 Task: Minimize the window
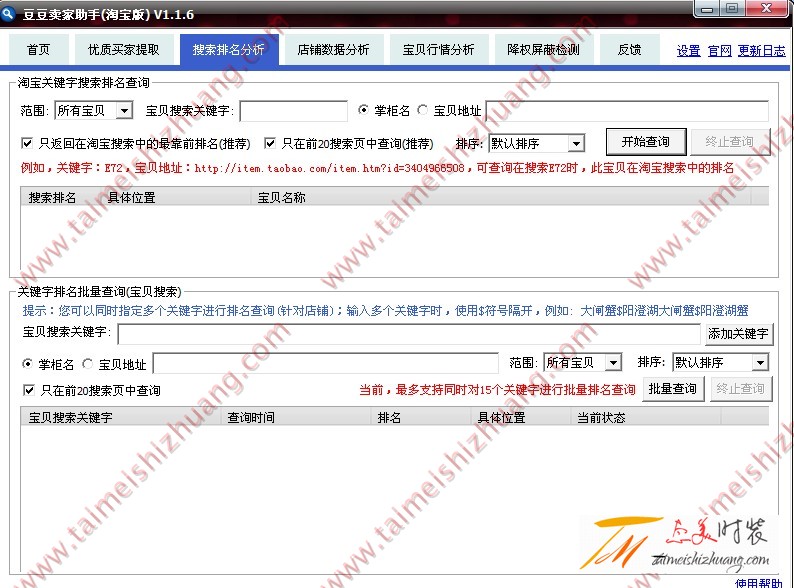pyautogui.click(x=707, y=9)
